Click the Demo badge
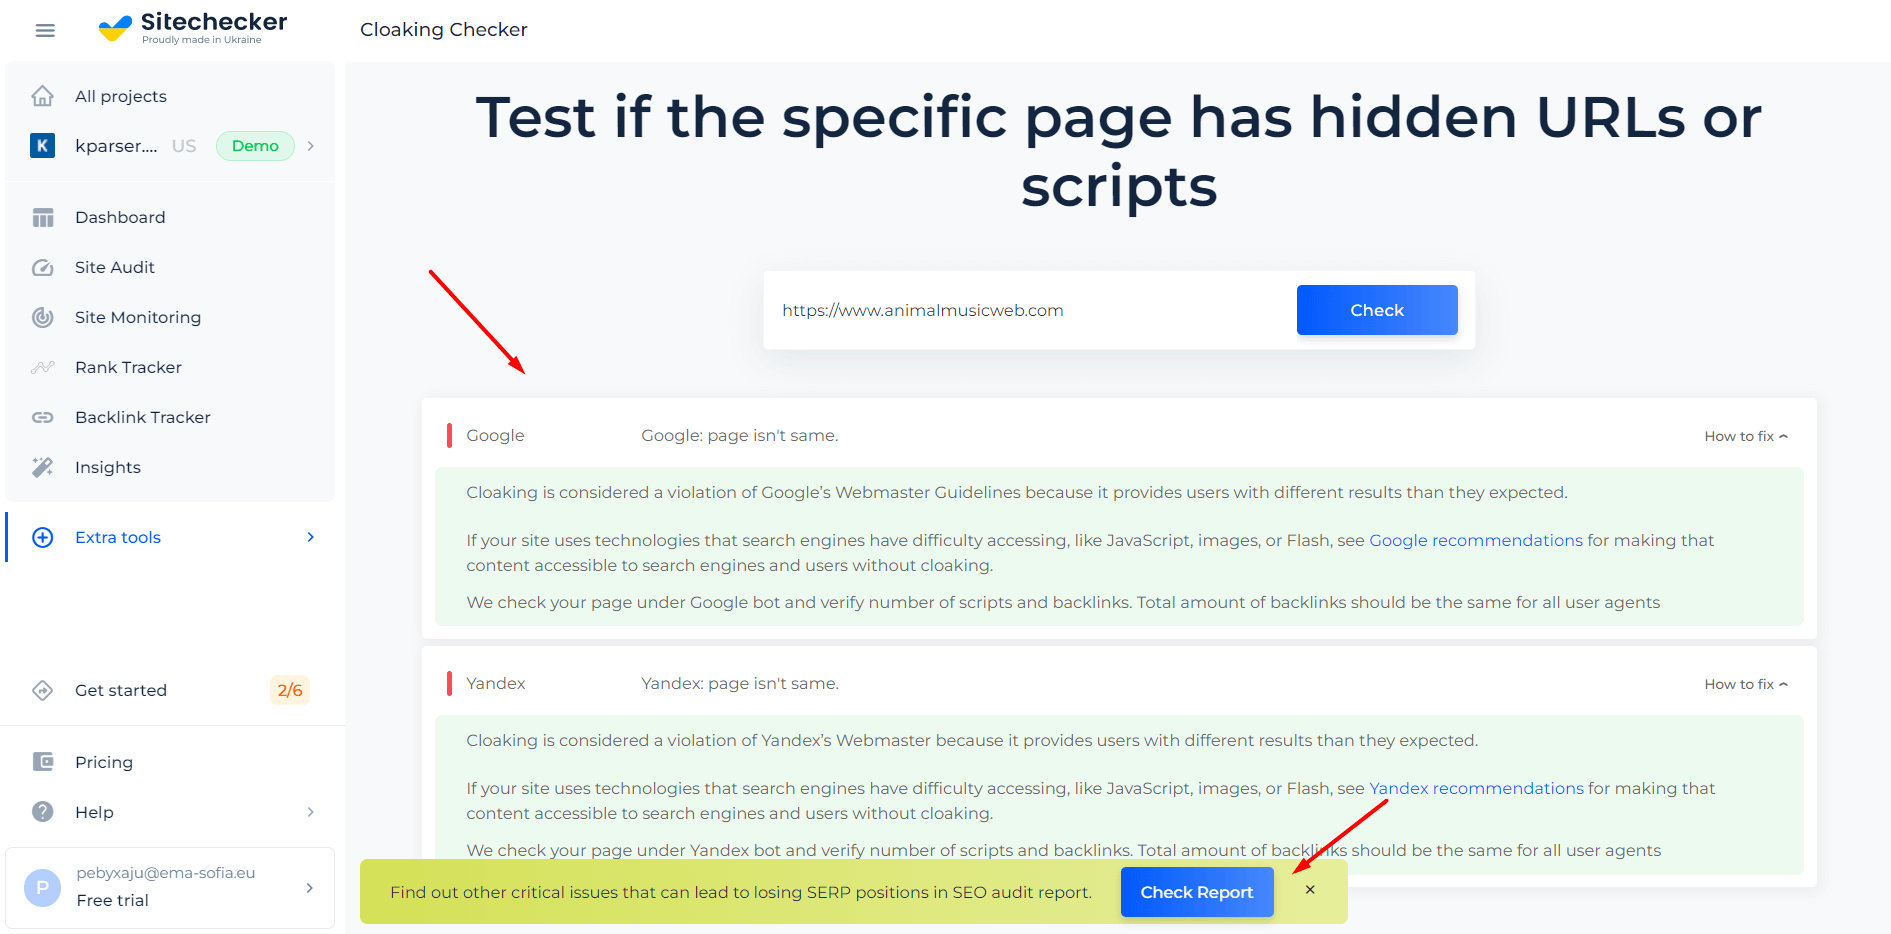This screenshot has height=934, width=1891. tap(255, 146)
